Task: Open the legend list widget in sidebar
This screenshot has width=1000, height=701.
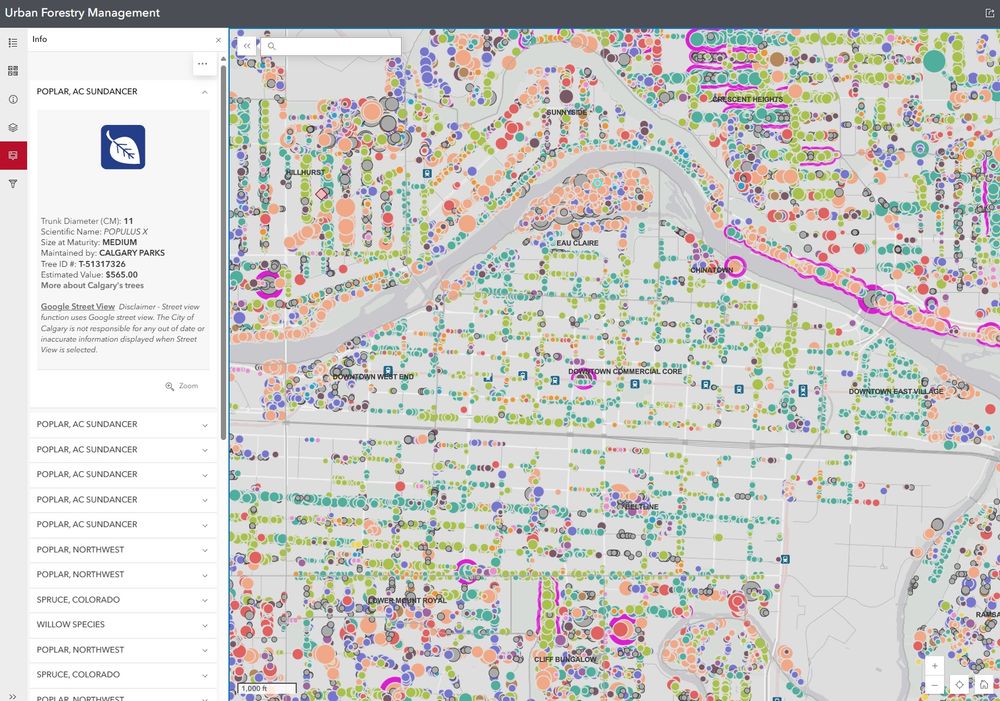Action: 13,43
